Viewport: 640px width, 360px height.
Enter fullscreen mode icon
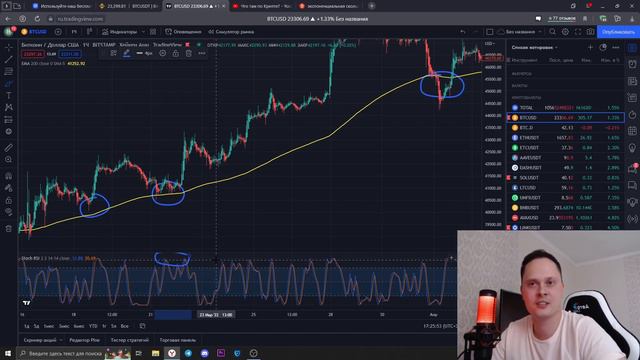[578, 32]
